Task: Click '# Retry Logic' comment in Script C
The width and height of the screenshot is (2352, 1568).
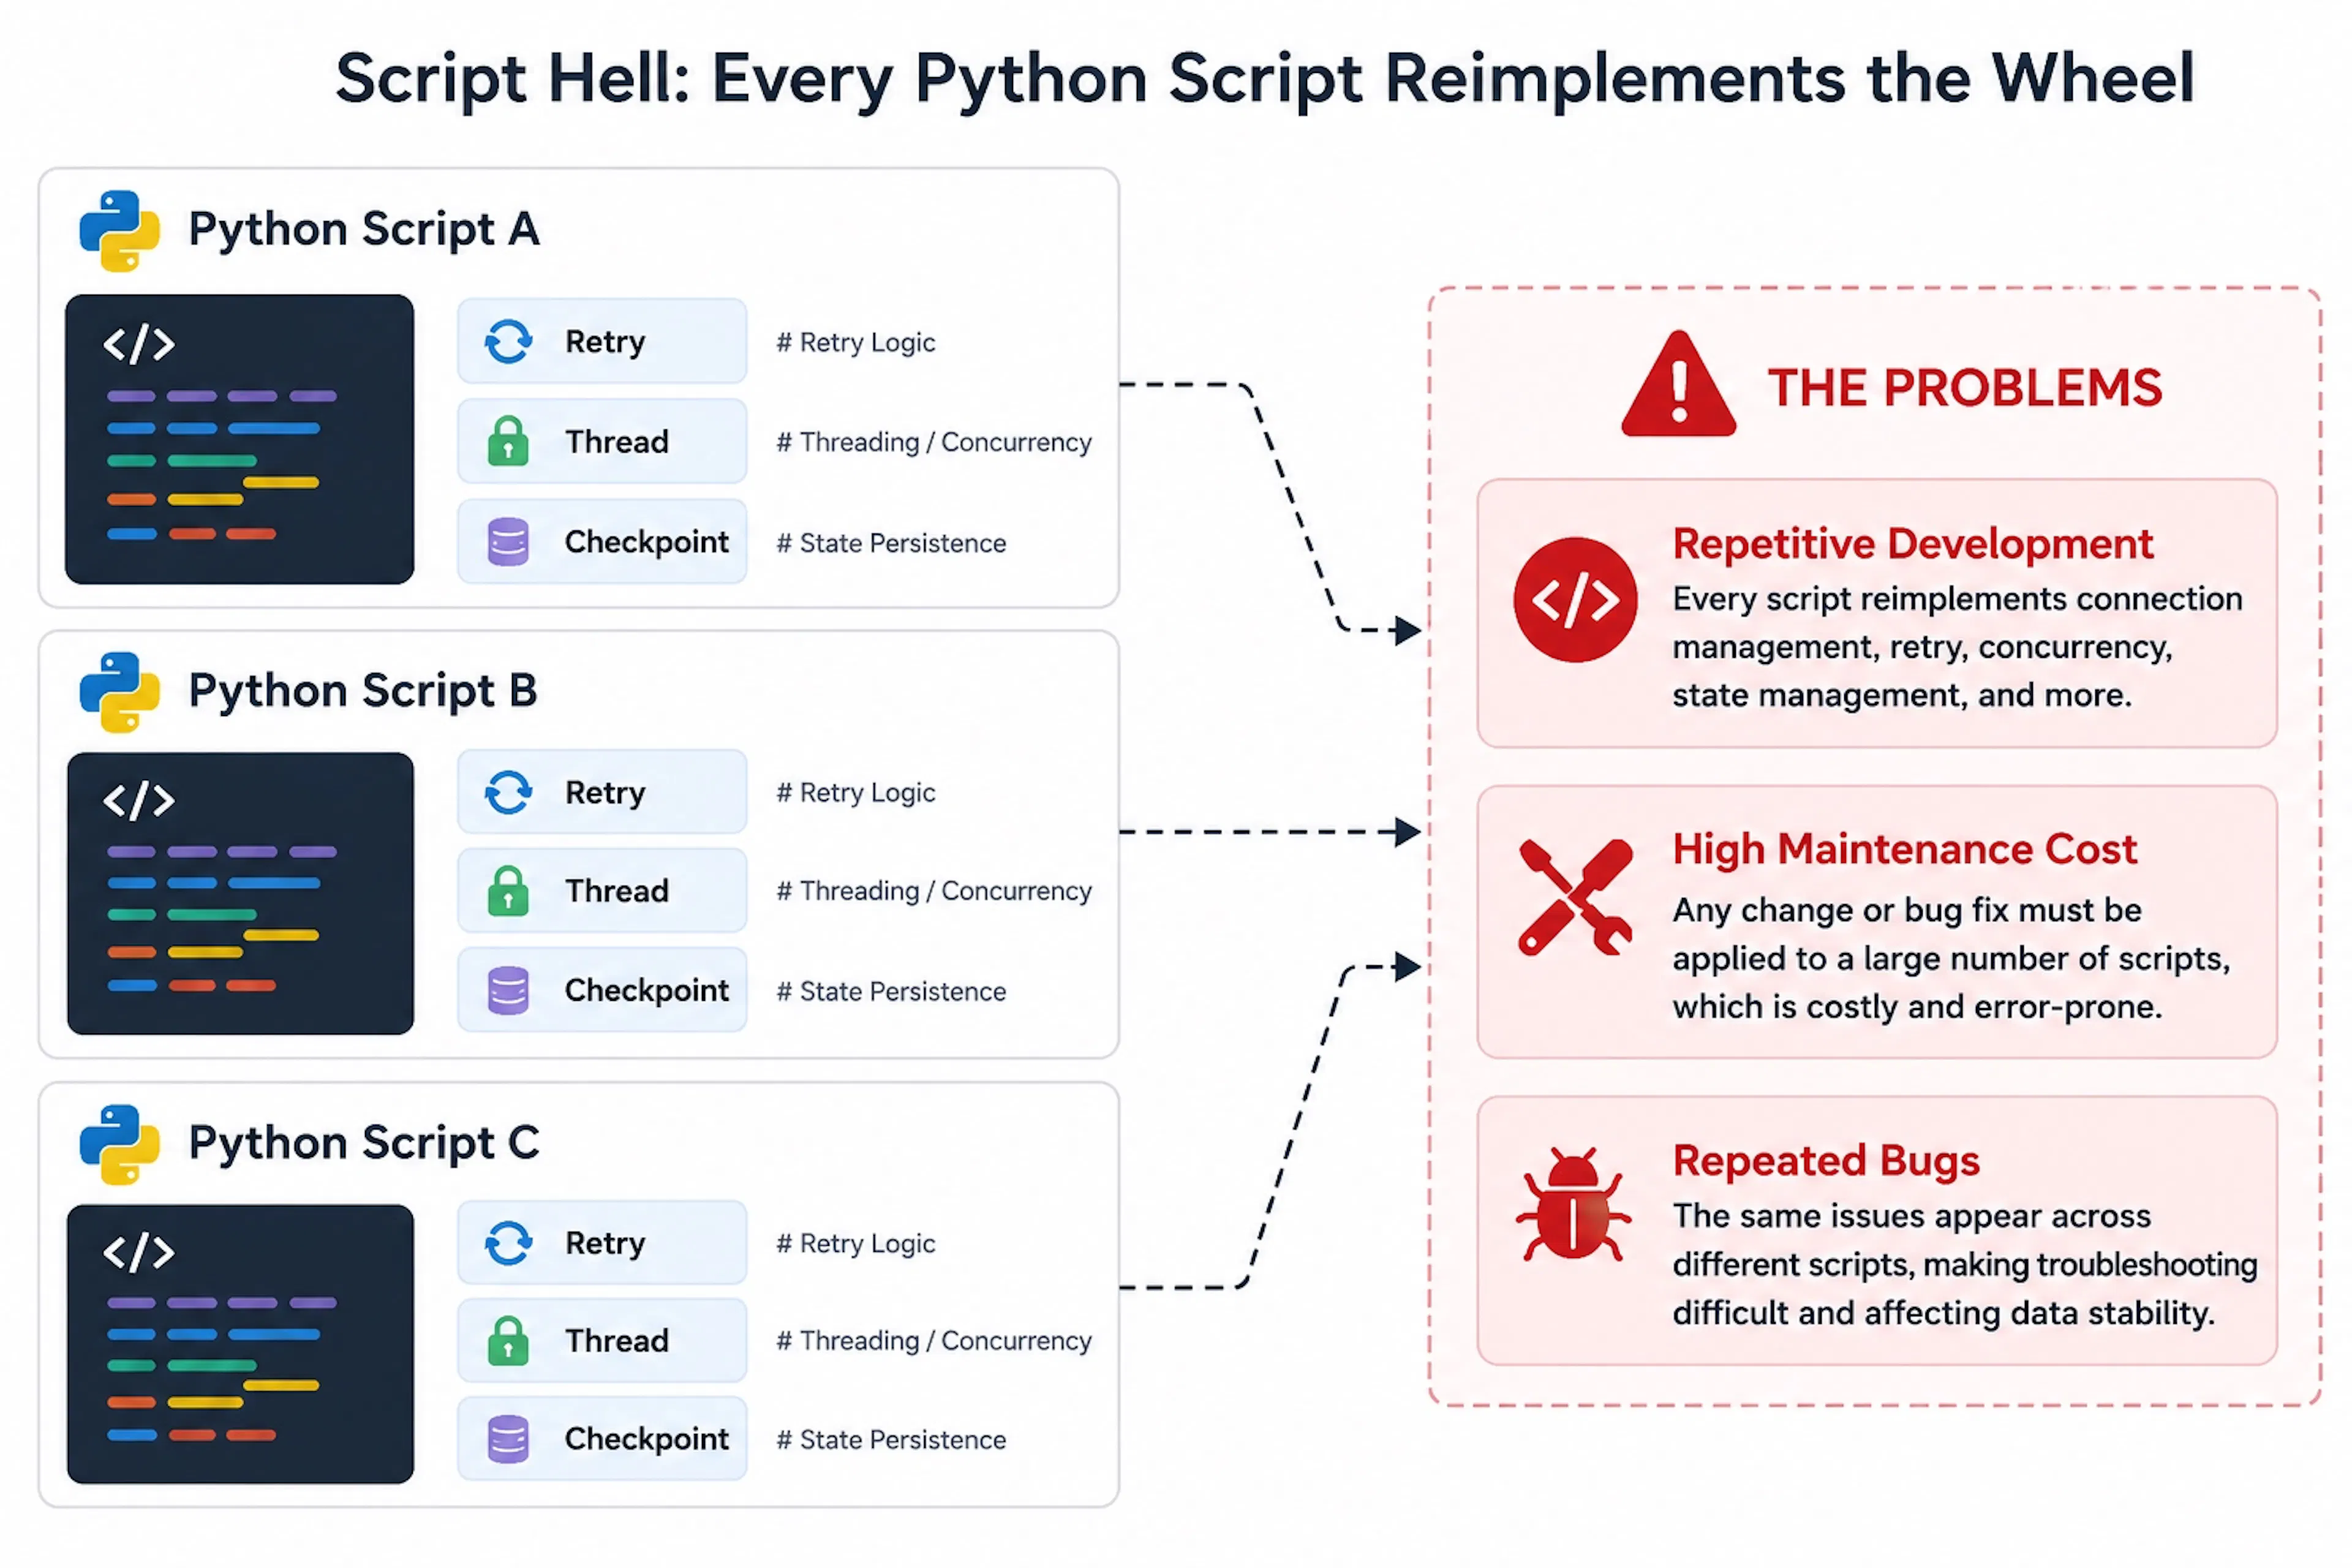Action: 856,1244
